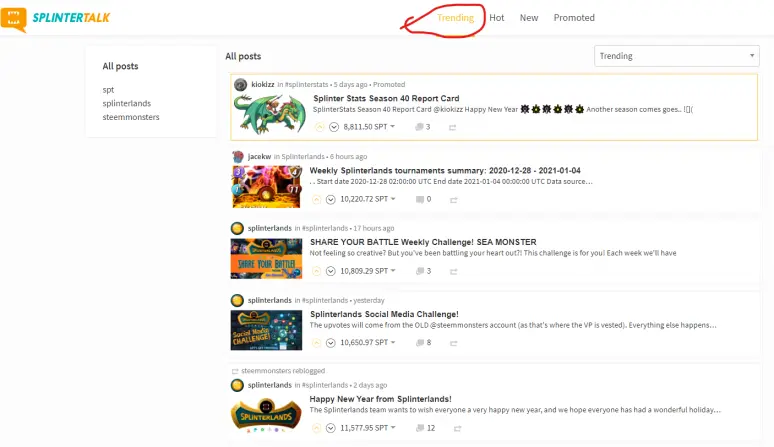Select the steemmonsters tag in sidebar
The height and width of the screenshot is (447, 774).
pyautogui.click(x=131, y=117)
